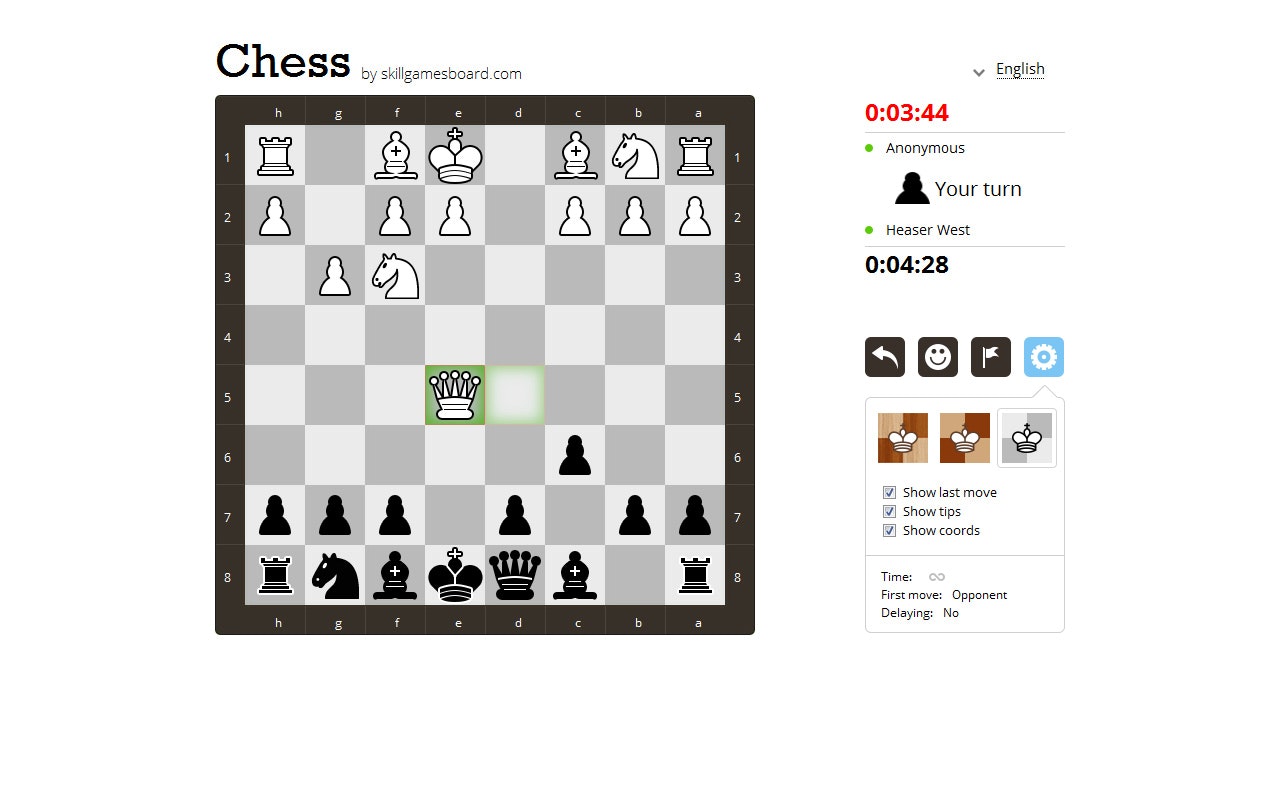Disable the Show coords checkbox
1280x800 pixels.
pyautogui.click(x=889, y=530)
